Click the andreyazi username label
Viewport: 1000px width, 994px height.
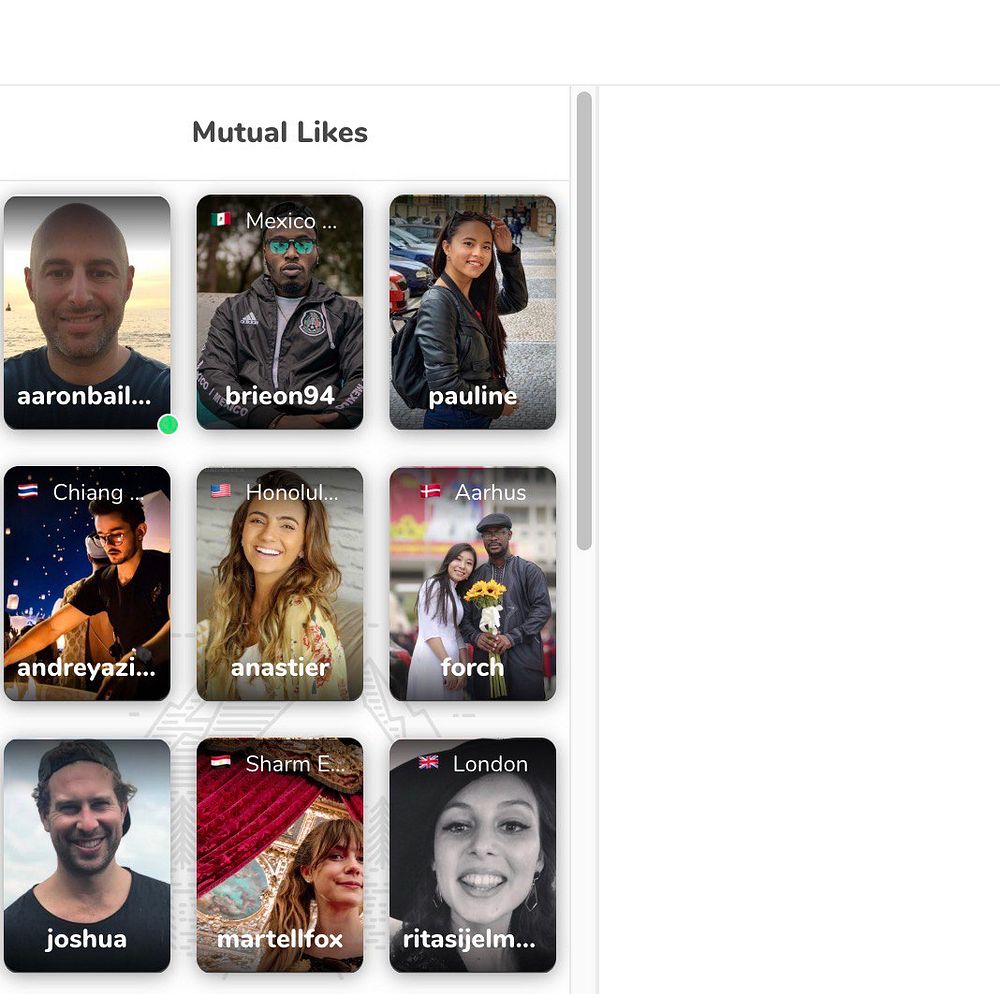tap(86, 668)
